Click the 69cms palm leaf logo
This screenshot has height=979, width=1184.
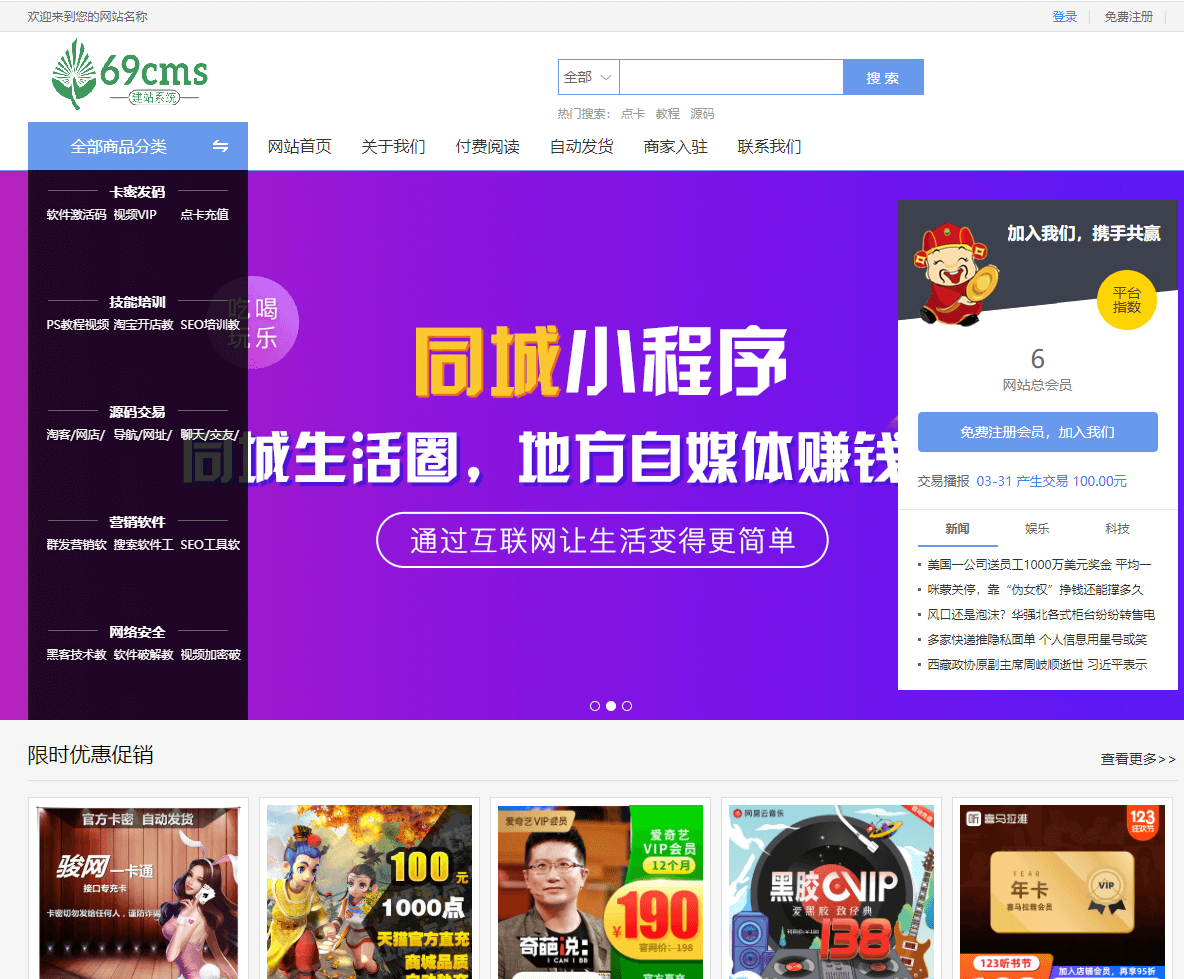click(x=130, y=75)
